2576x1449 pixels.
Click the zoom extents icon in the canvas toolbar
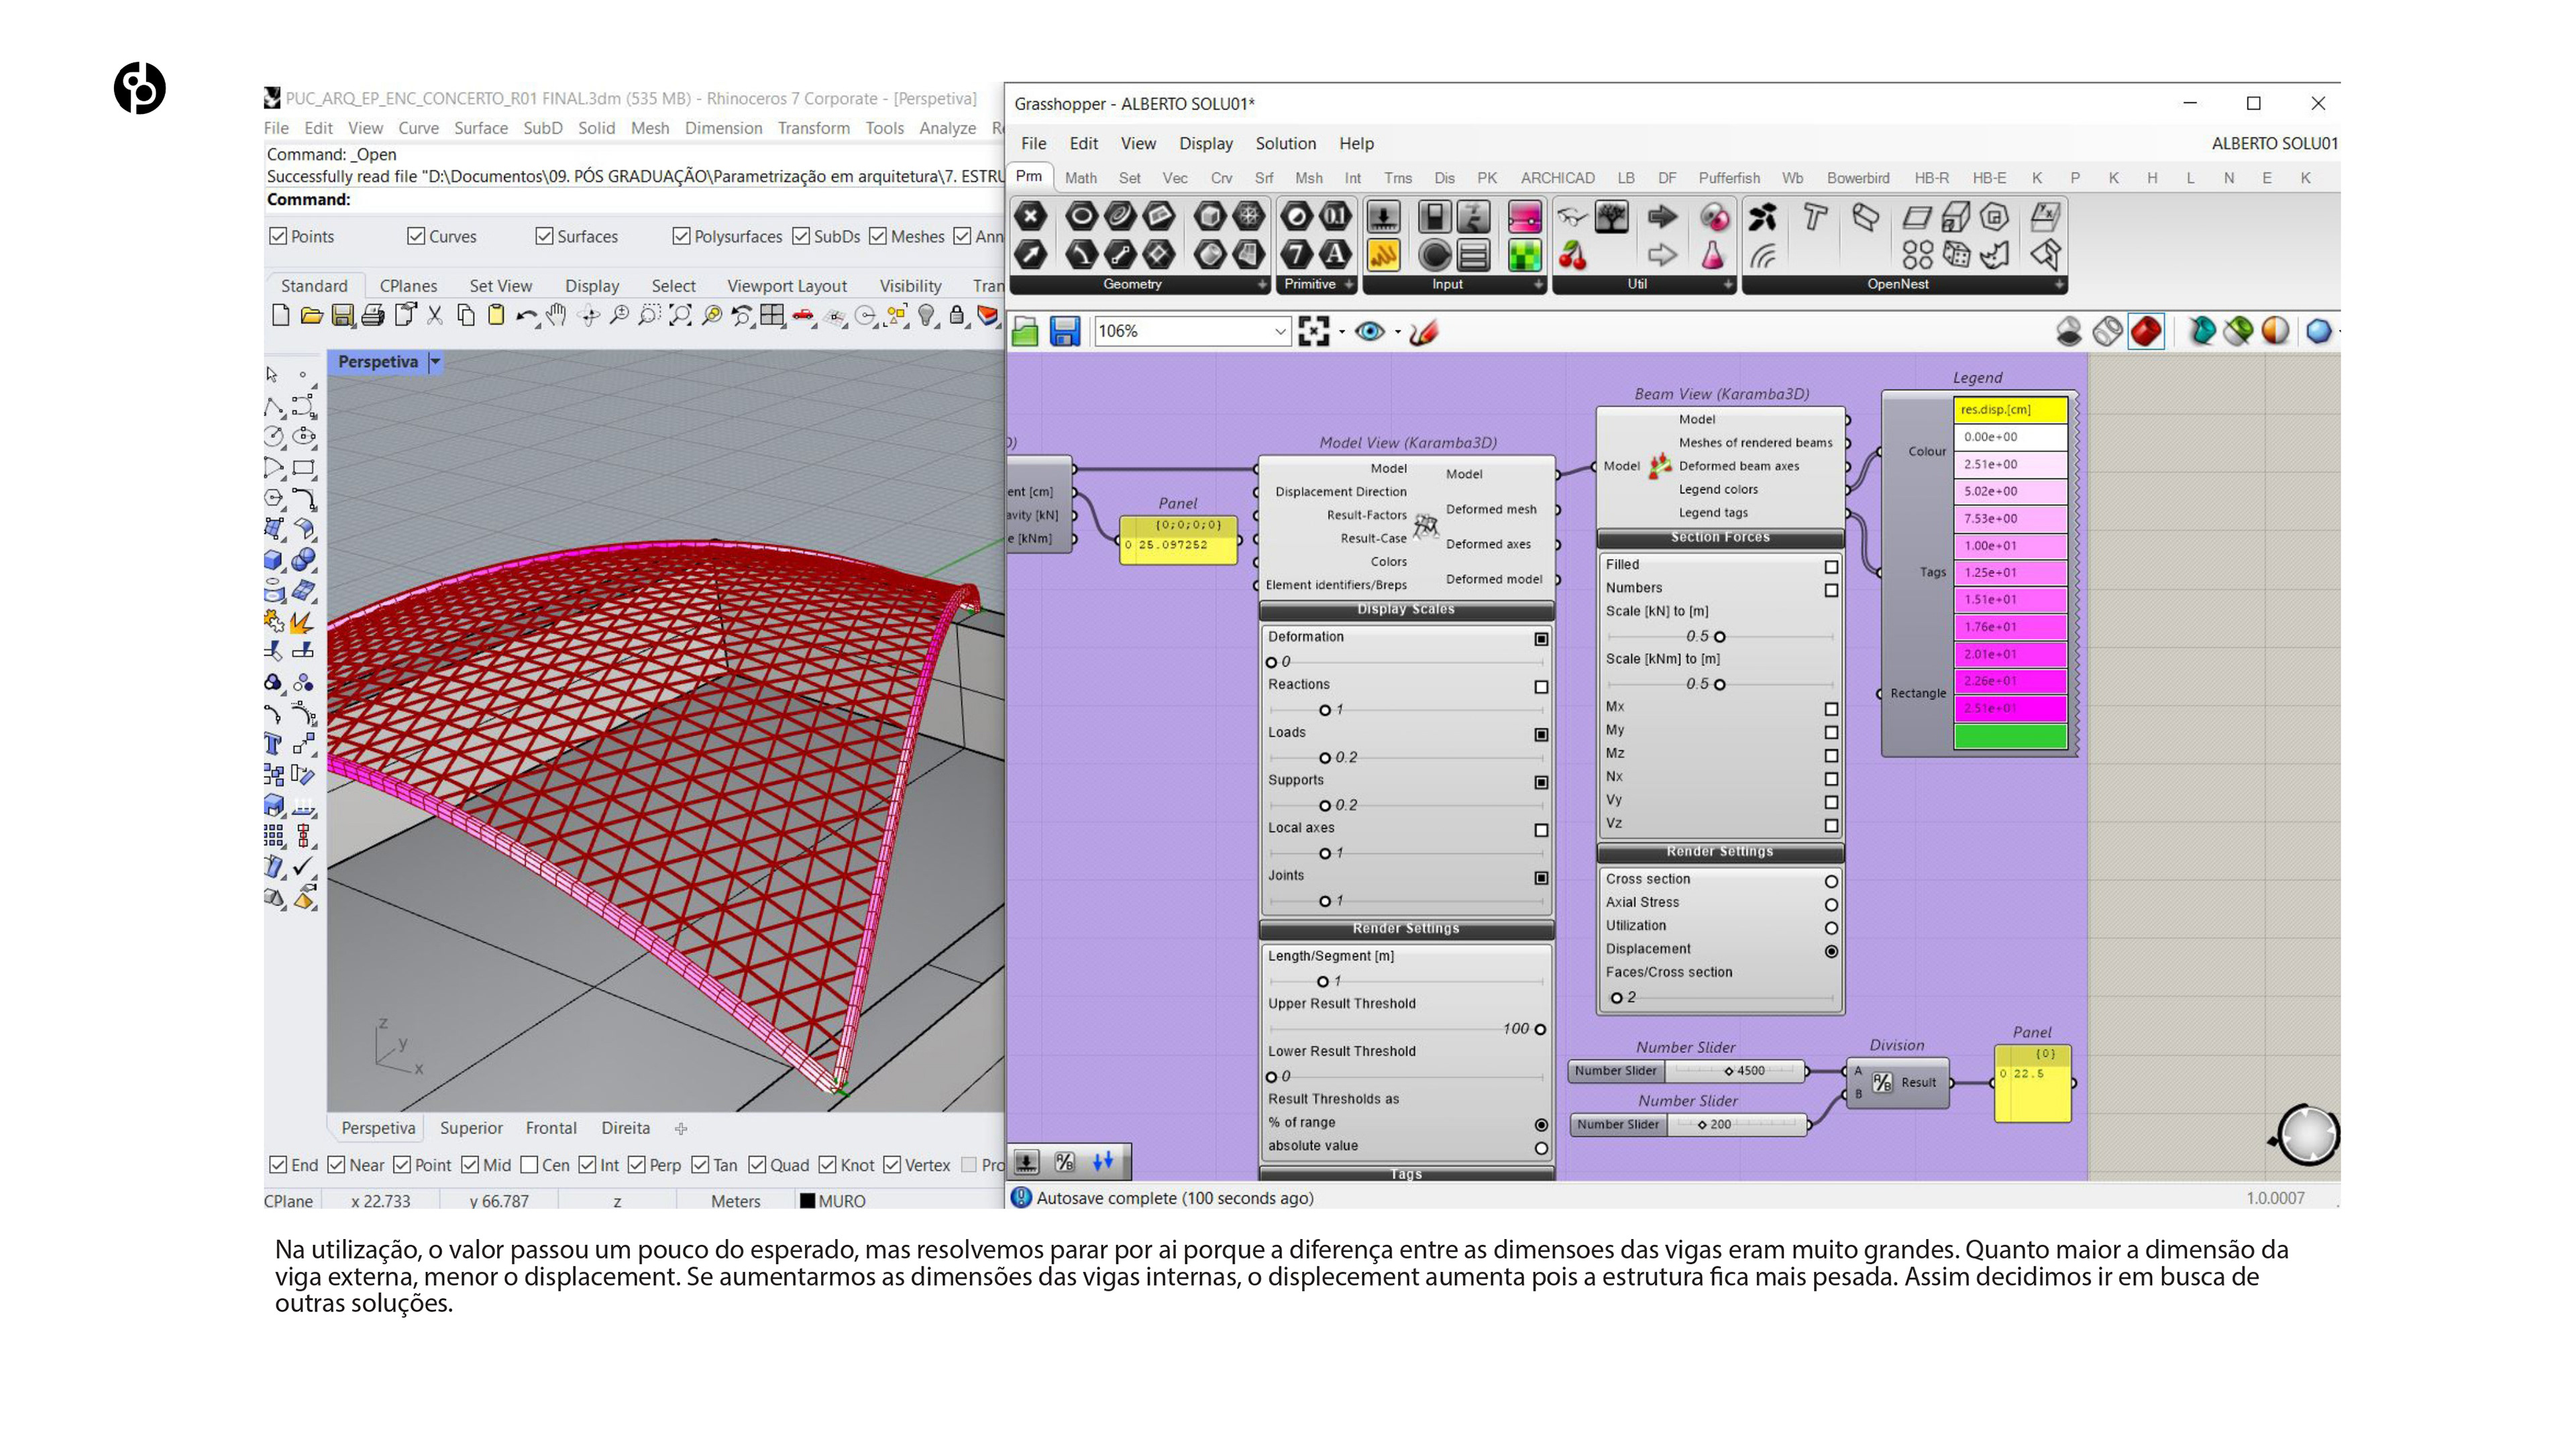click(1313, 331)
